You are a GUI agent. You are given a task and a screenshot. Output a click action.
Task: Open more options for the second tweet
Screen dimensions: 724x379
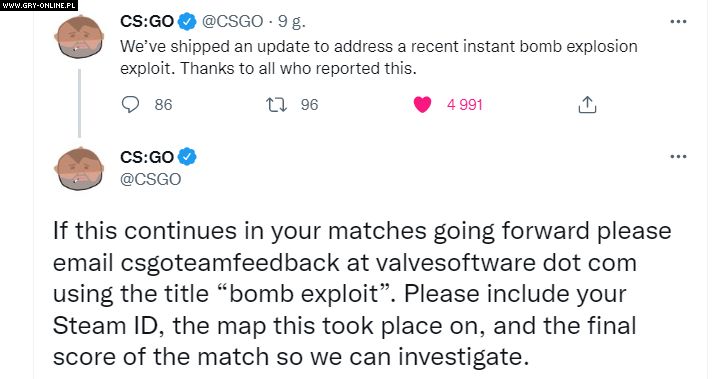tap(678, 156)
